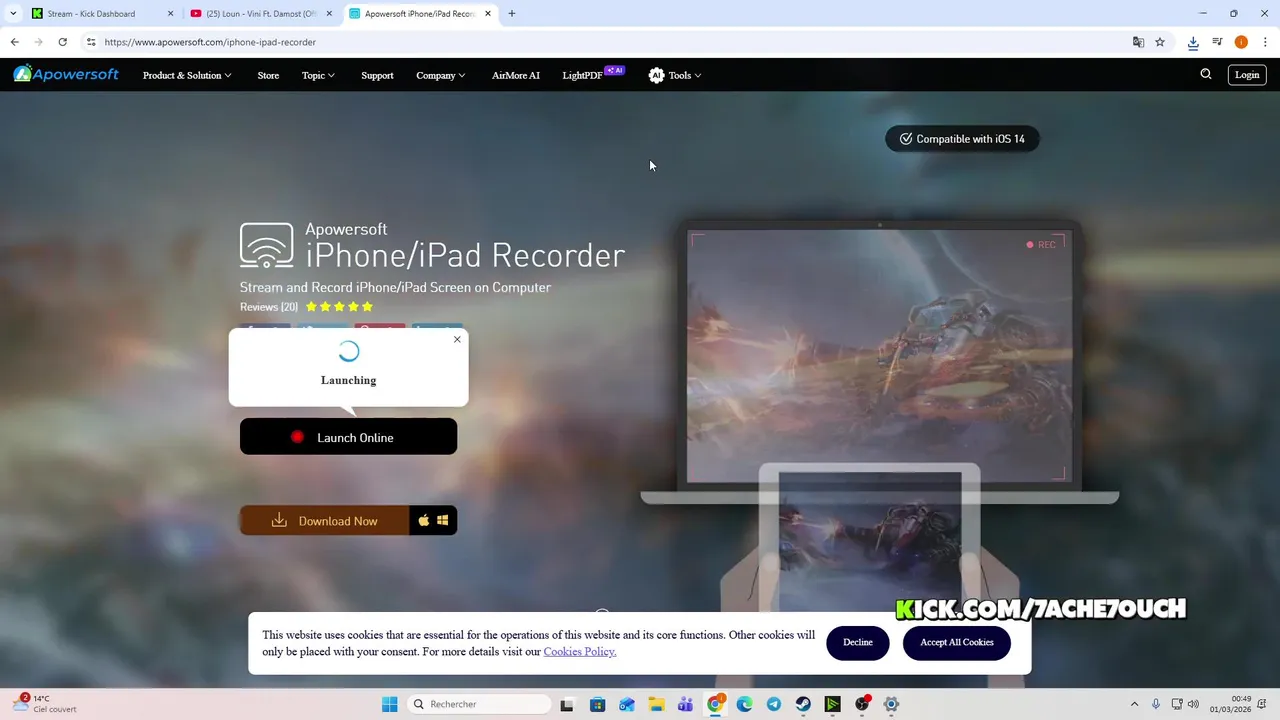The image size is (1280, 720).
Task: Click the microphone icon in system tray
Action: tap(1156, 704)
